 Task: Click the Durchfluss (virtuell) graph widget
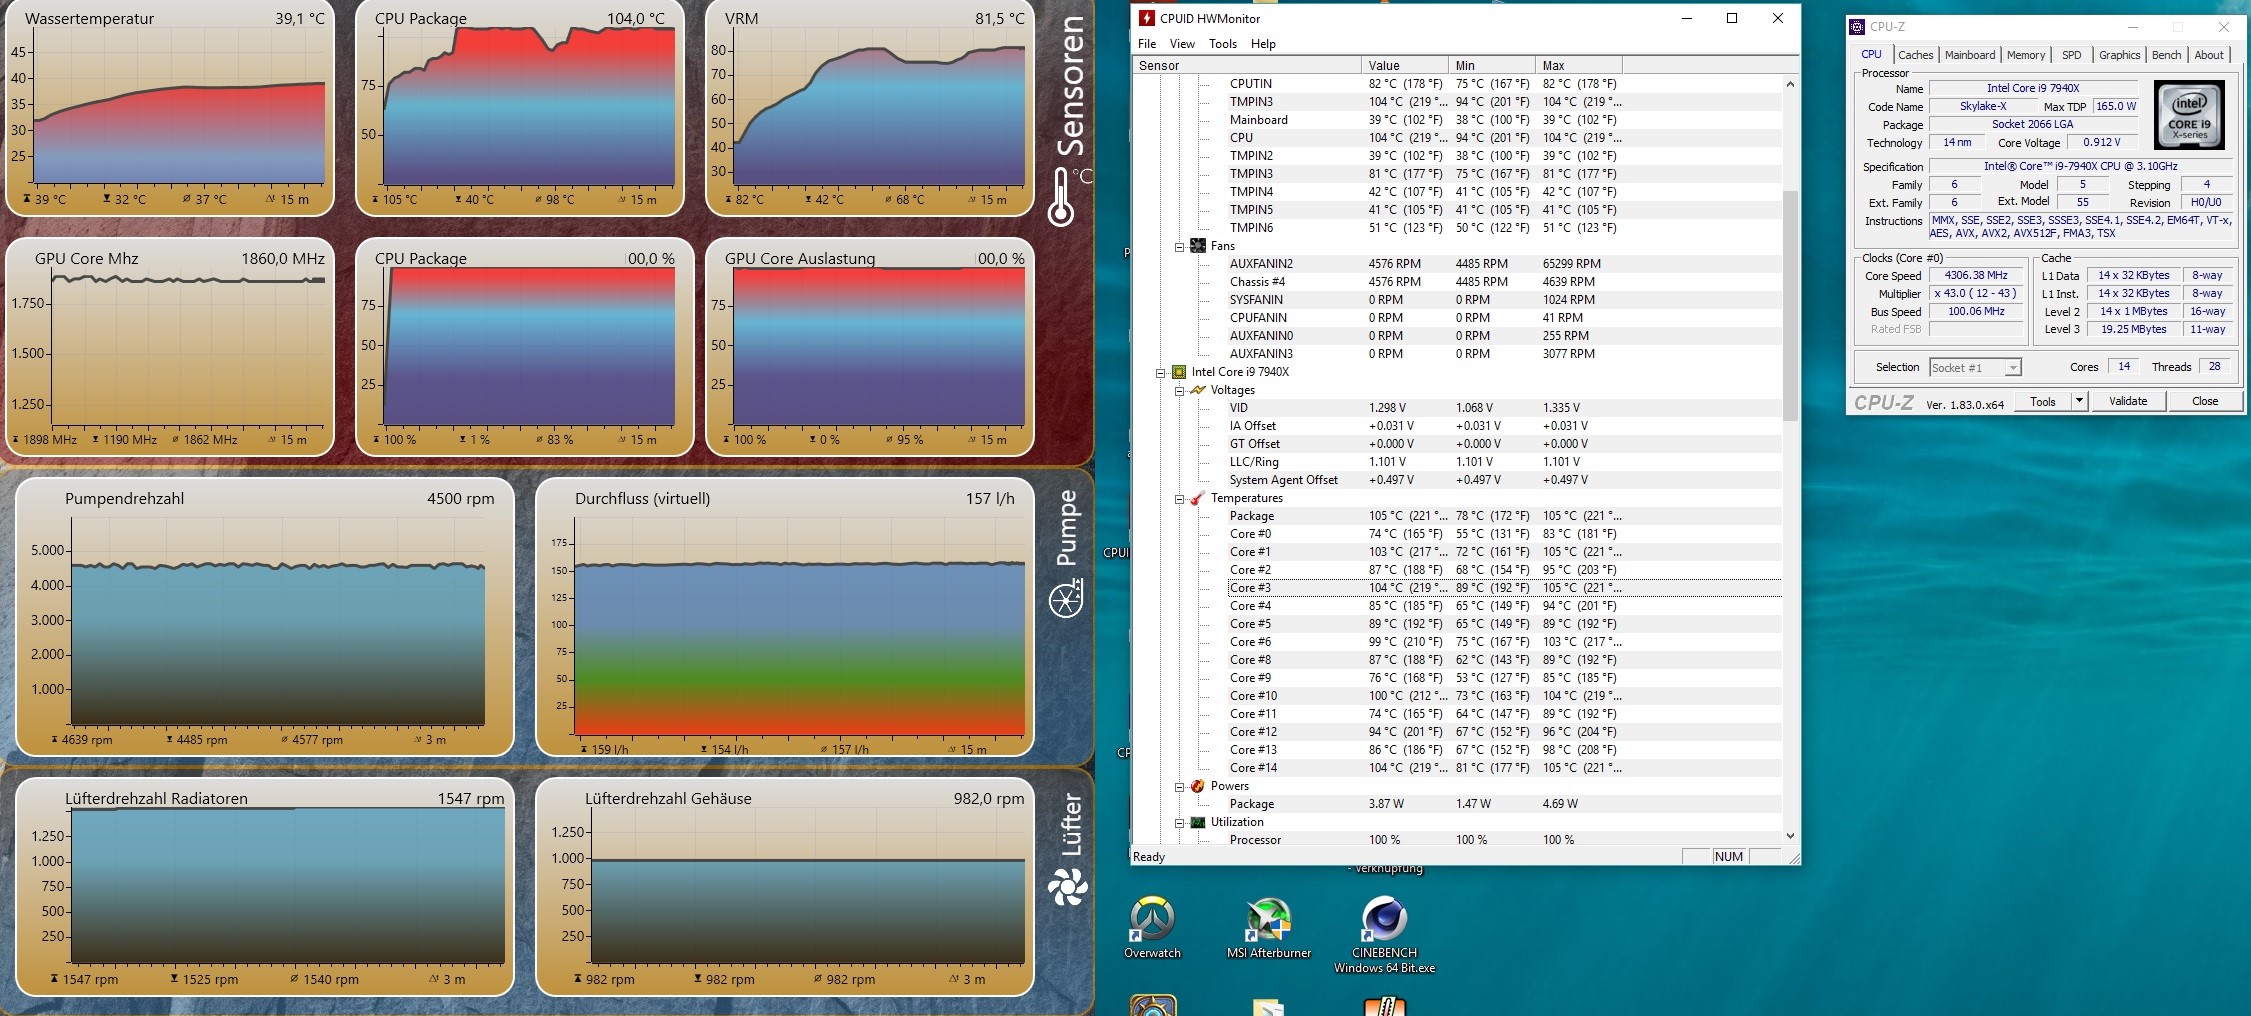point(785,617)
